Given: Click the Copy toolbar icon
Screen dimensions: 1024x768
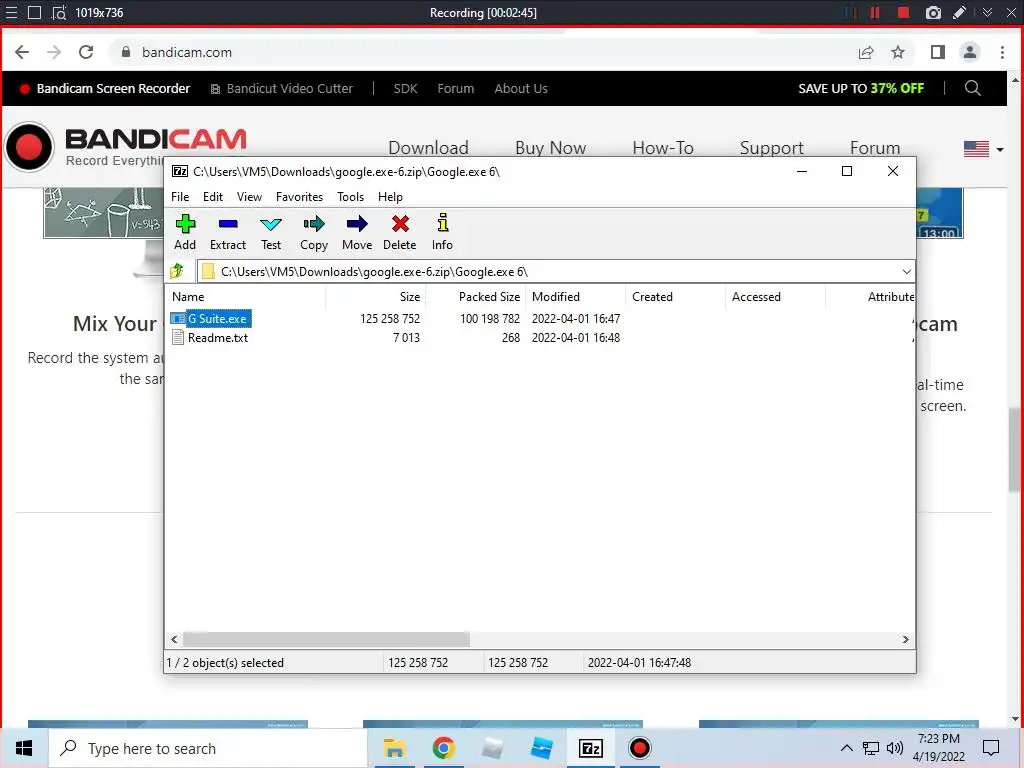Looking at the screenshot, I should click(x=313, y=232).
